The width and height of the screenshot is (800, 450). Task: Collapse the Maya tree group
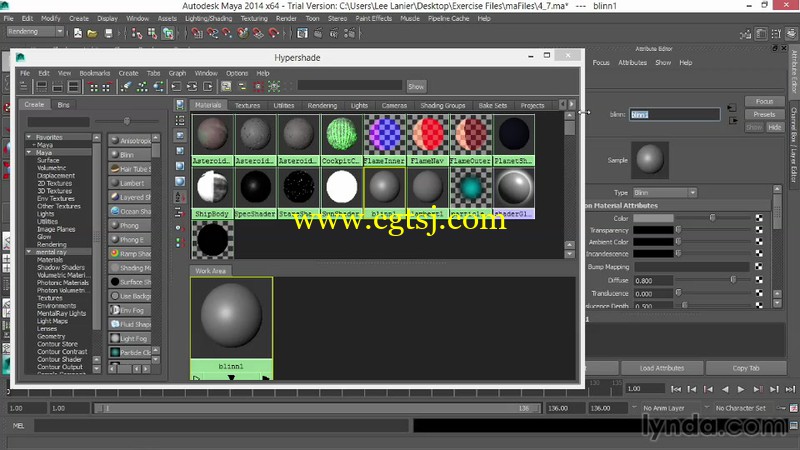pyautogui.click(x=29, y=153)
